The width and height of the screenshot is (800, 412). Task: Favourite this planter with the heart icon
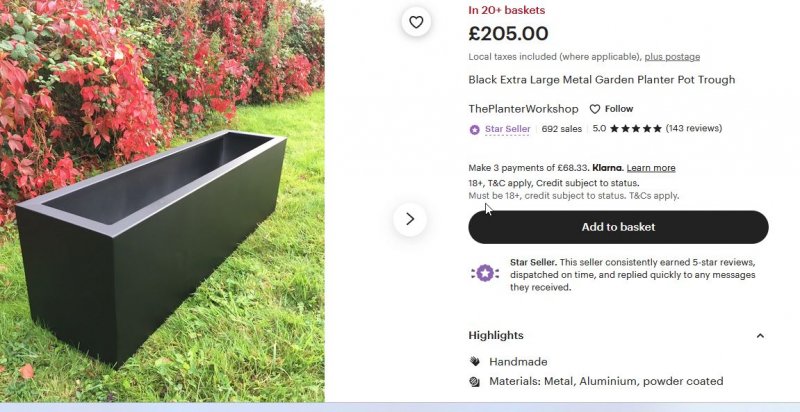(x=415, y=21)
